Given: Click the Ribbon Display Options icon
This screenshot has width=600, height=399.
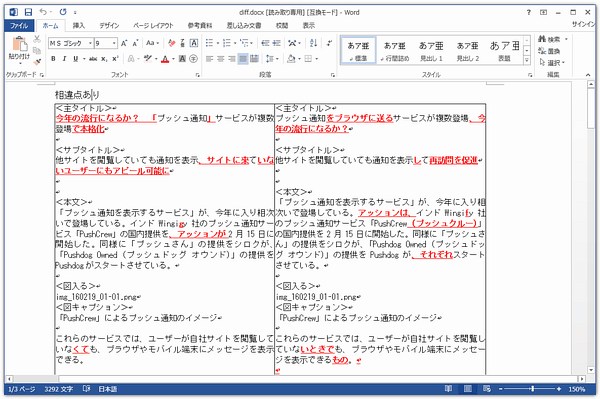Looking at the screenshot, I should point(543,12).
